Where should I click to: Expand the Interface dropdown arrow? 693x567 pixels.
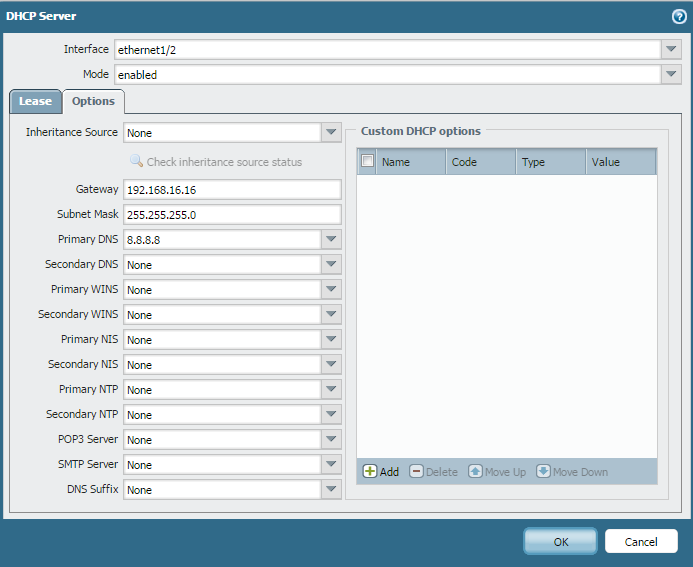click(x=670, y=49)
